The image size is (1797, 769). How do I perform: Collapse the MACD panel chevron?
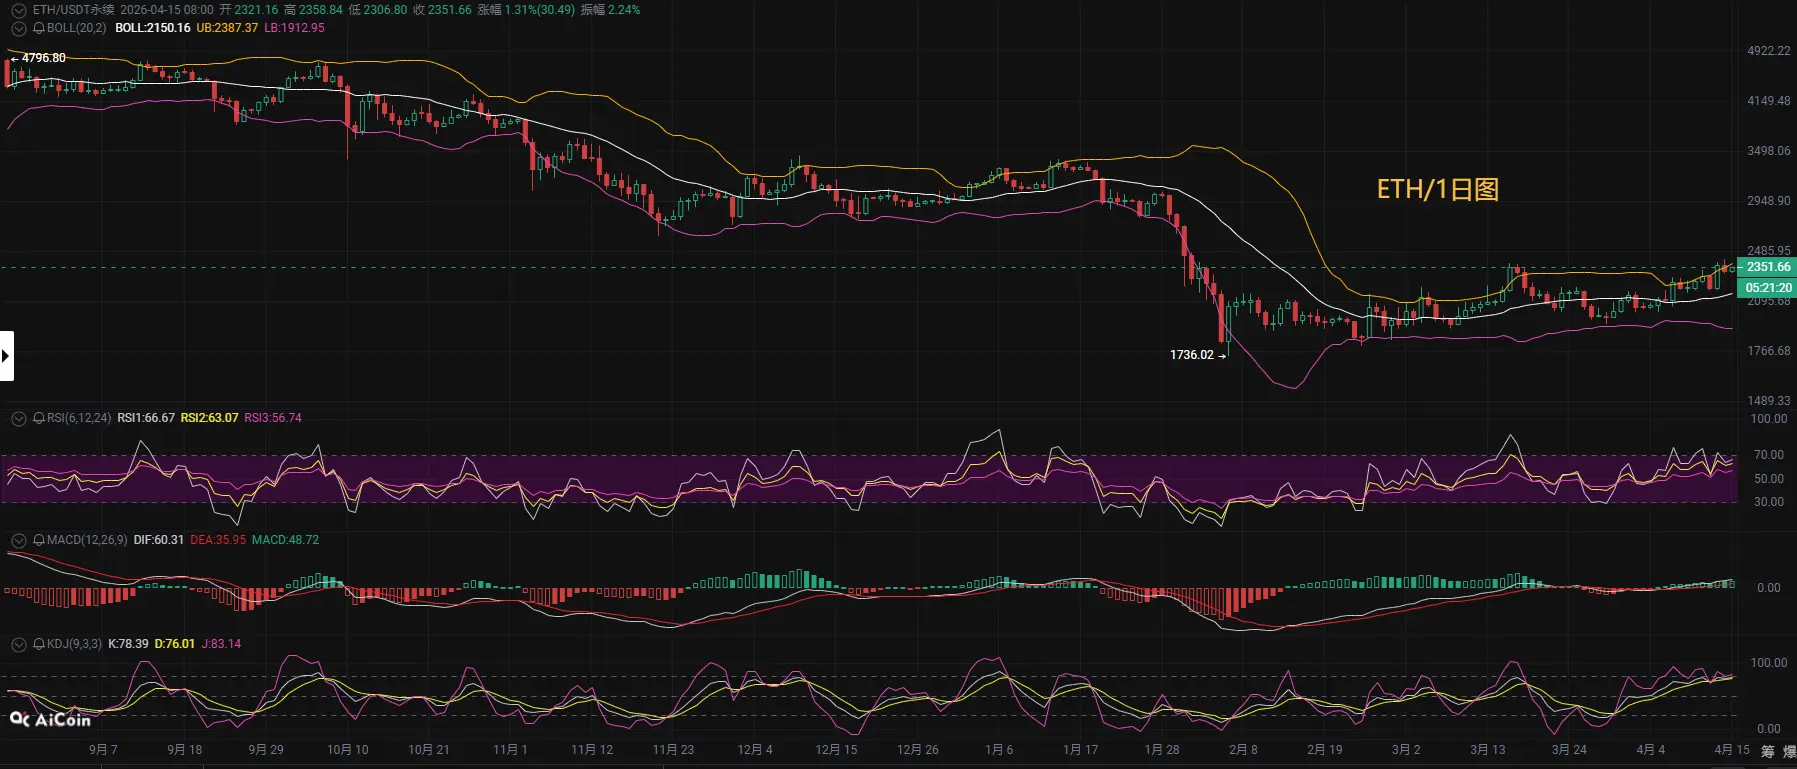18,540
